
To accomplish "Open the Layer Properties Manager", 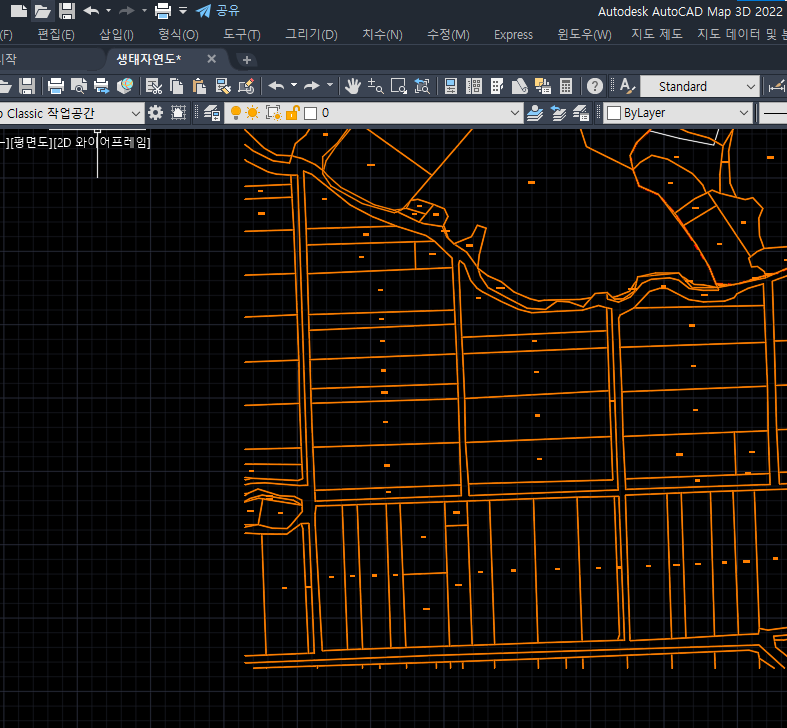I will click(212, 113).
